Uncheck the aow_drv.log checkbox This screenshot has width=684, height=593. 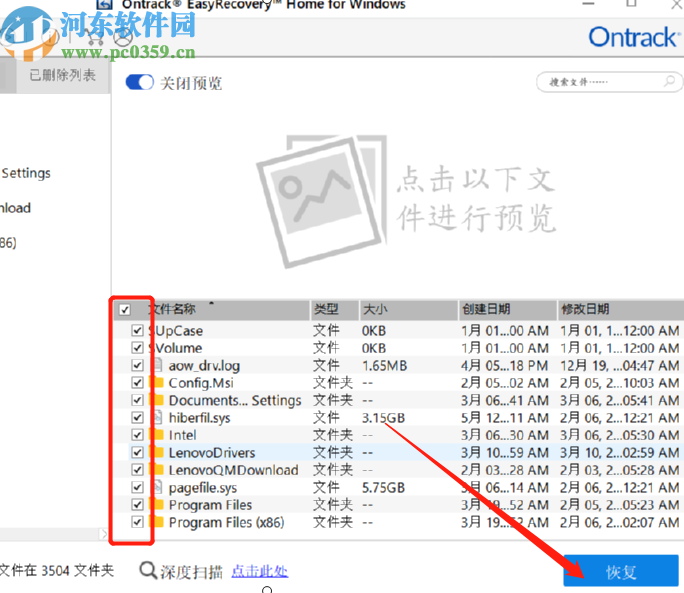pyautogui.click(x=137, y=365)
